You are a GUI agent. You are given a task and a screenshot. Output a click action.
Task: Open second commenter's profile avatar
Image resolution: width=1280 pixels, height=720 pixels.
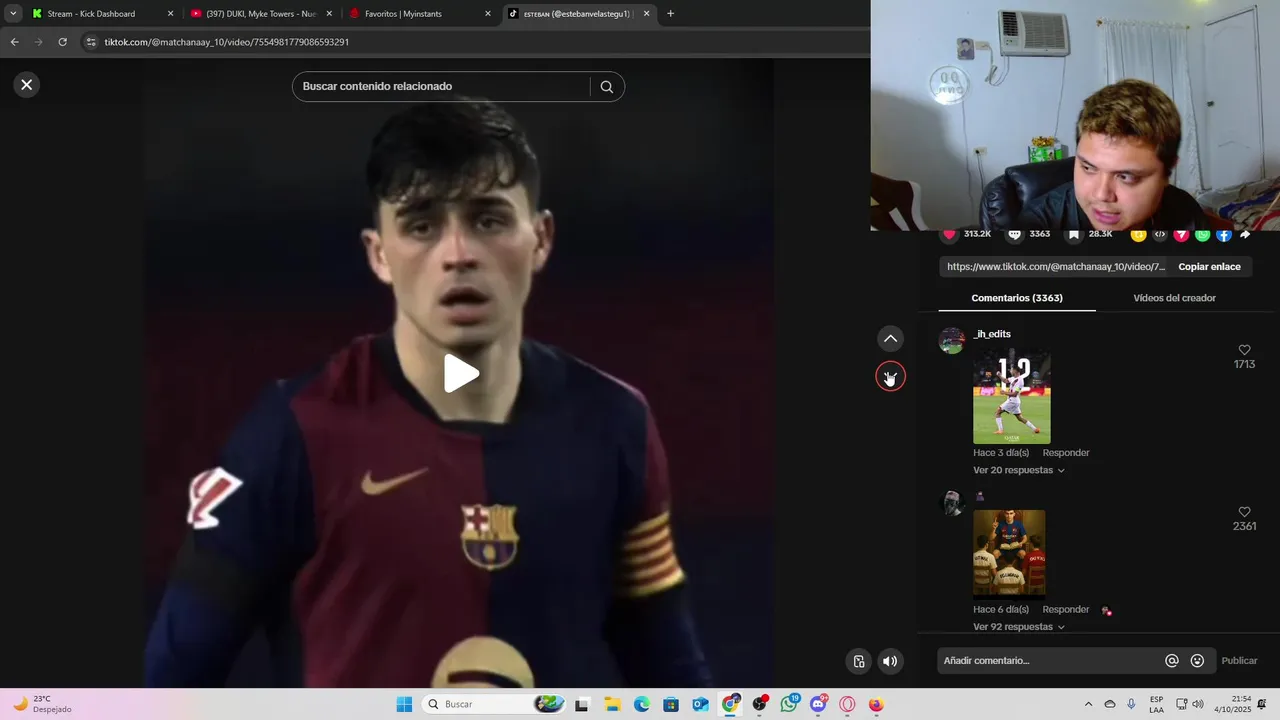[x=952, y=503]
